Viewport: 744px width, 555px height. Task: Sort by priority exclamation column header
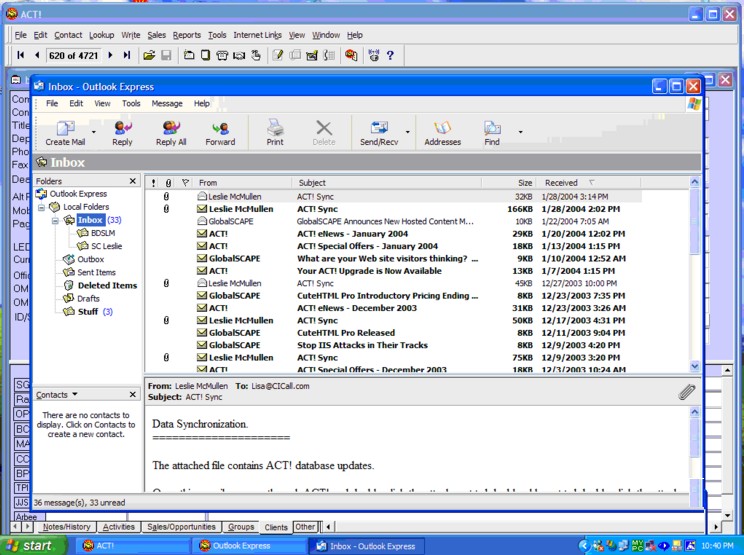(x=153, y=183)
